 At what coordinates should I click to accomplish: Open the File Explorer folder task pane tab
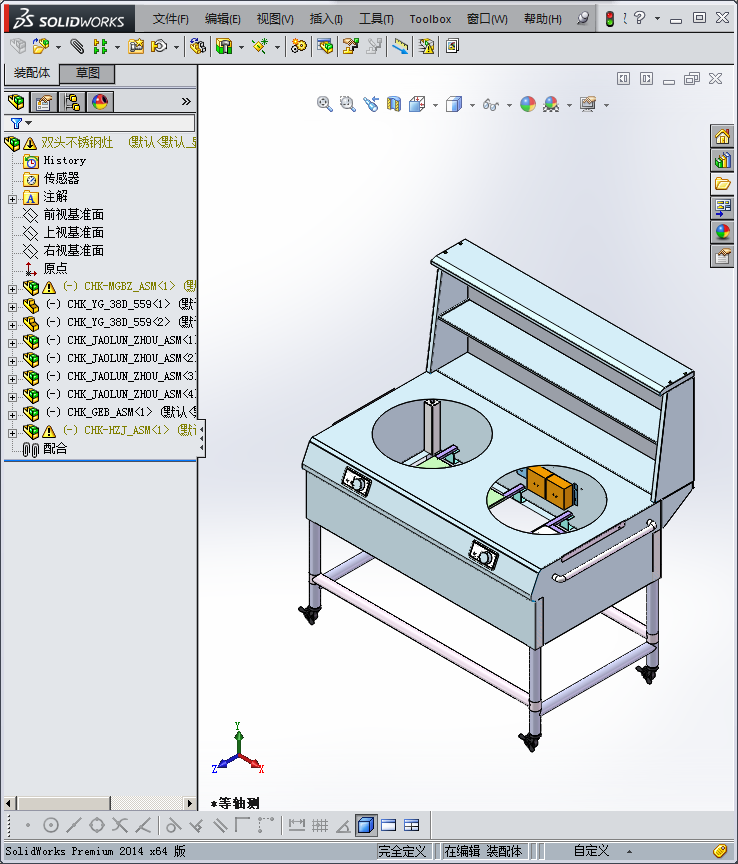click(722, 184)
